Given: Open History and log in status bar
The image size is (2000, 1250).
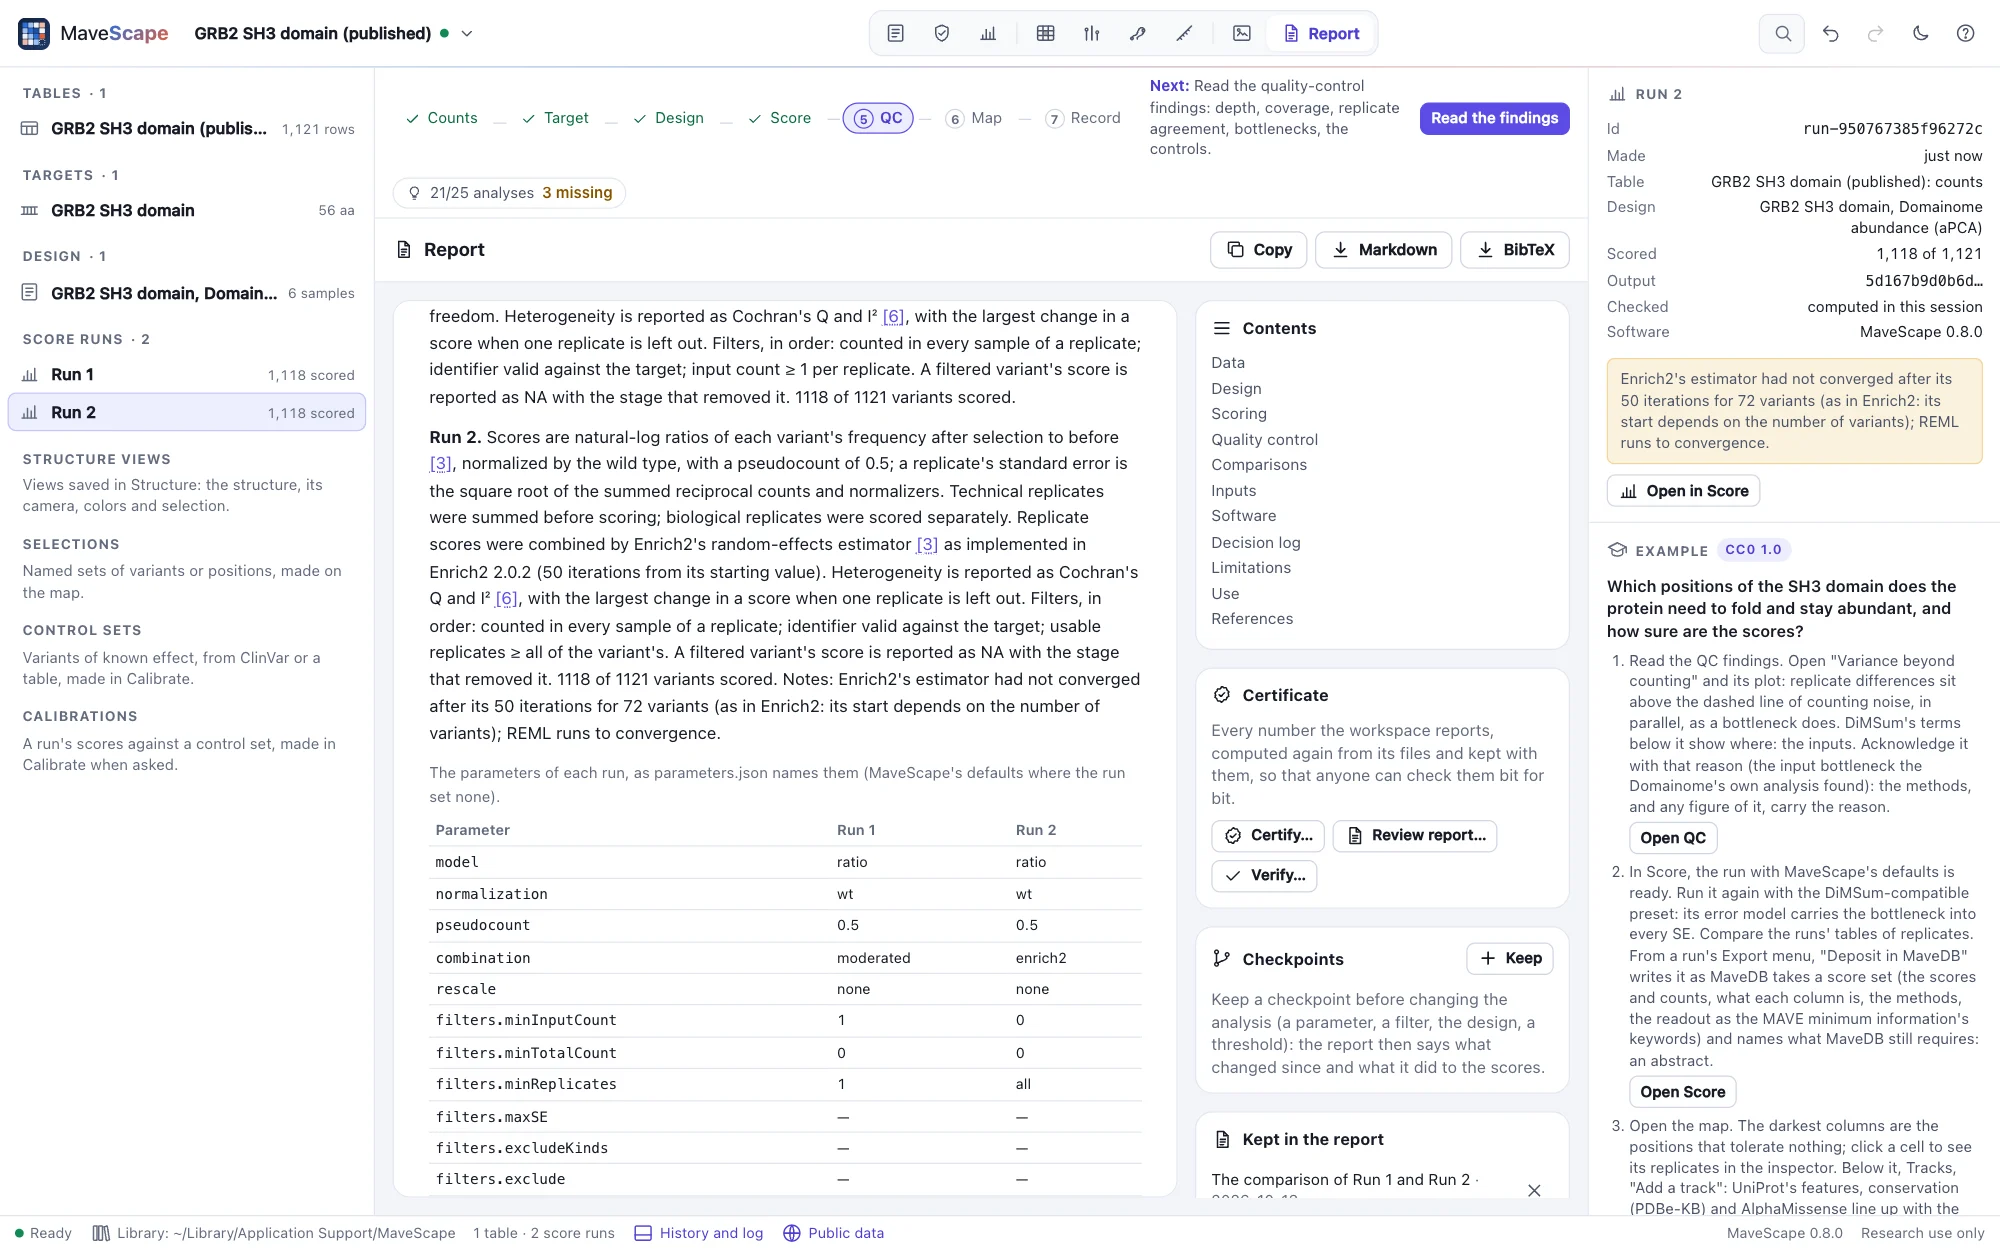Looking at the screenshot, I should tap(699, 1233).
